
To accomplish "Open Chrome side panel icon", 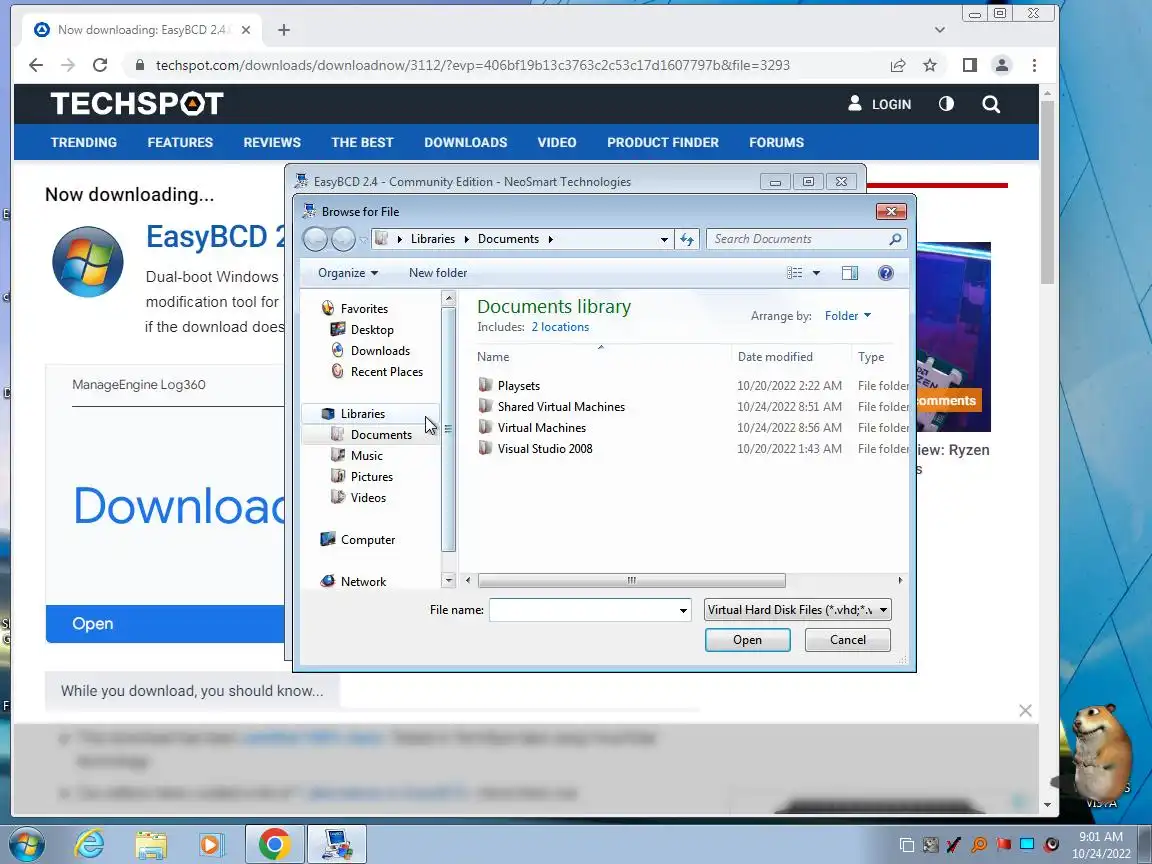I will [970, 65].
